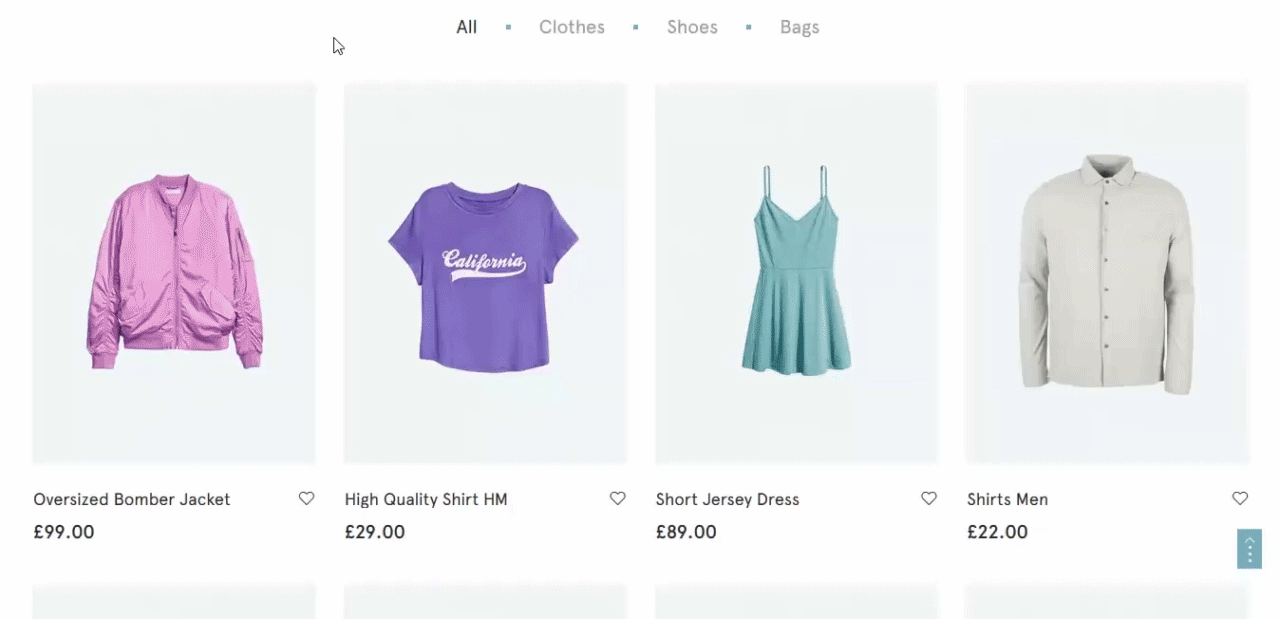Add Oversized Bomber Jacket to wishlist

tap(306, 498)
